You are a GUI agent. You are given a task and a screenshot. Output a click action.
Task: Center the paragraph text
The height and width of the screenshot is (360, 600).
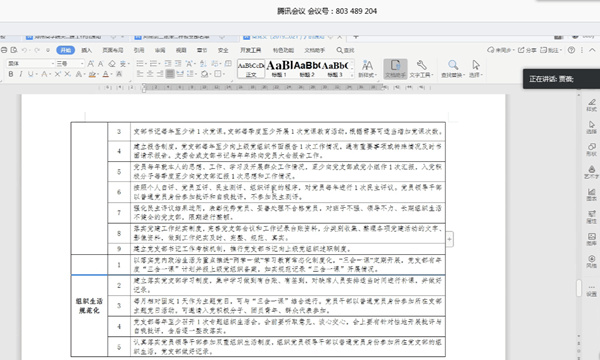point(150,74)
